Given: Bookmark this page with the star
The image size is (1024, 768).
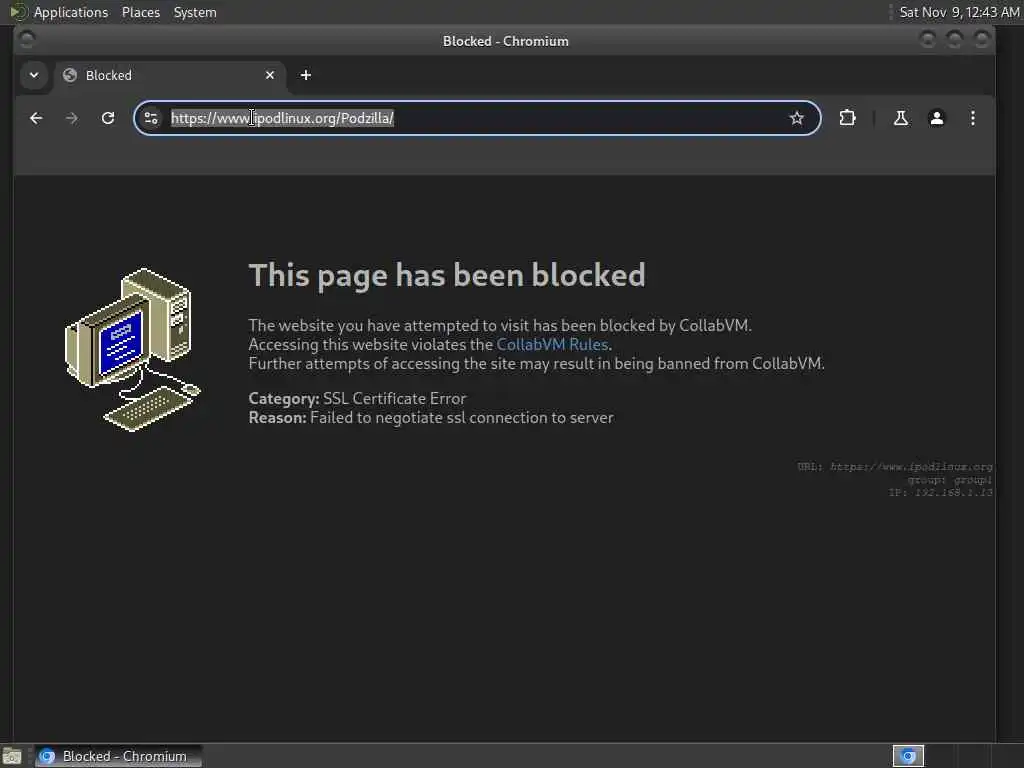Looking at the screenshot, I should tap(796, 118).
